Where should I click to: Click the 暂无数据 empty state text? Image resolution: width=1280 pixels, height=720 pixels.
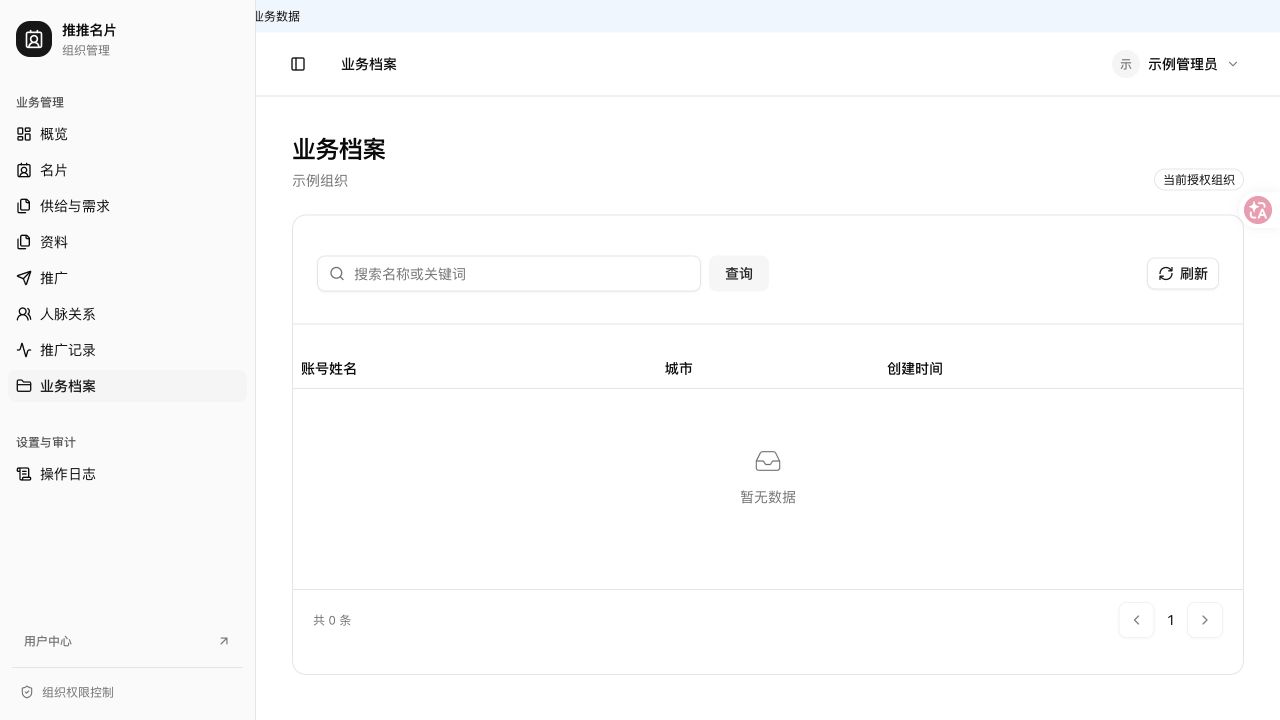pyautogui.click(x=768, y=497)
